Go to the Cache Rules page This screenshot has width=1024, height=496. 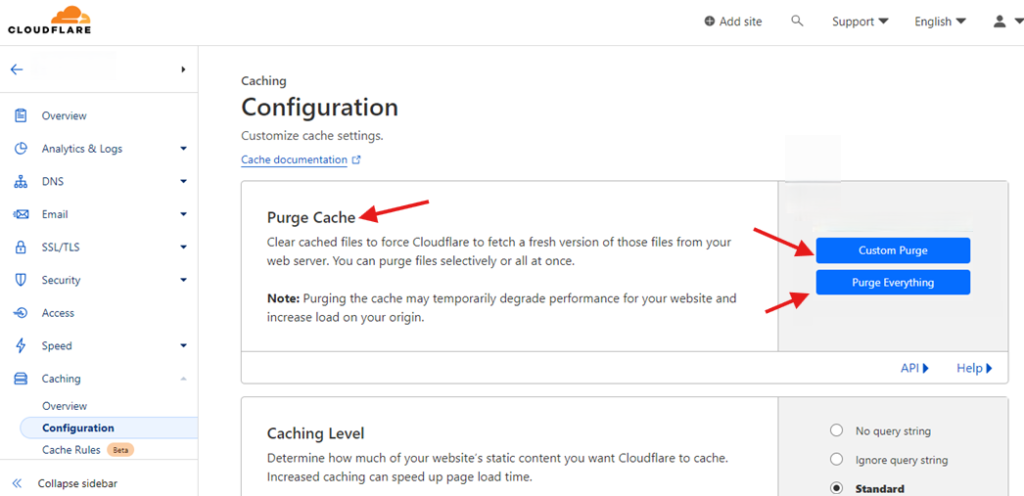pyautogui.click(x=70, y=450)
